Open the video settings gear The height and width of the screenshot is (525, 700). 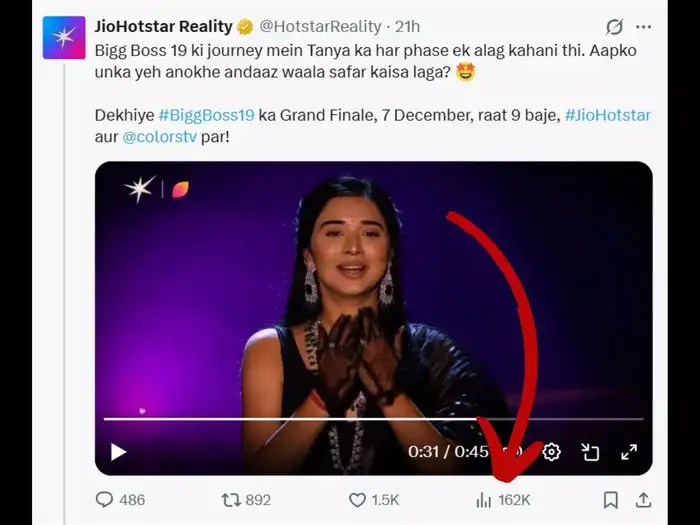pos(551,452)
